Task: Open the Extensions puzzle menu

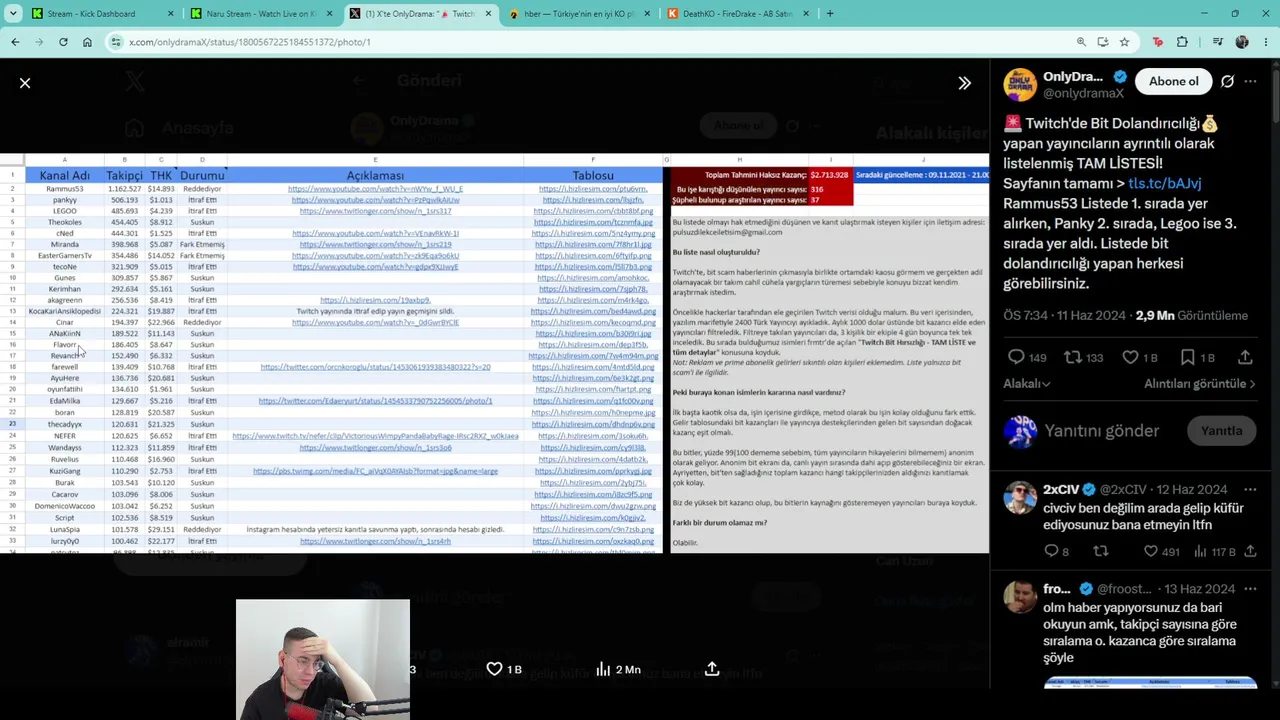Action: click(1182, 42)
